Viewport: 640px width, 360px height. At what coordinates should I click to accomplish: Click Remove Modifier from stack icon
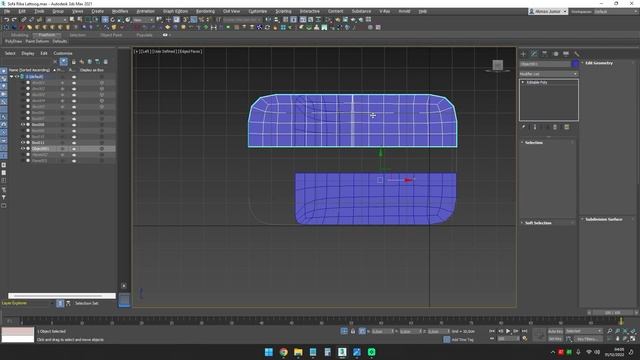pos(555,127)
